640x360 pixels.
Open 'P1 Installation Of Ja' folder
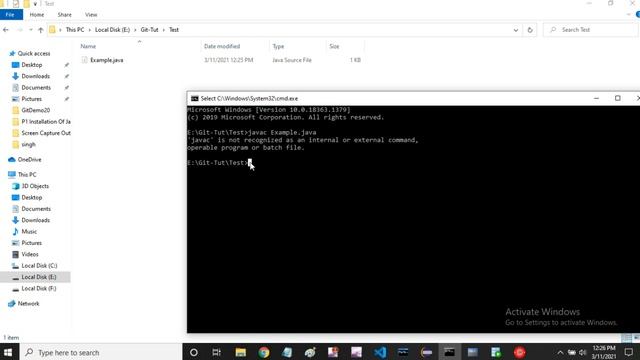[46, 122]
